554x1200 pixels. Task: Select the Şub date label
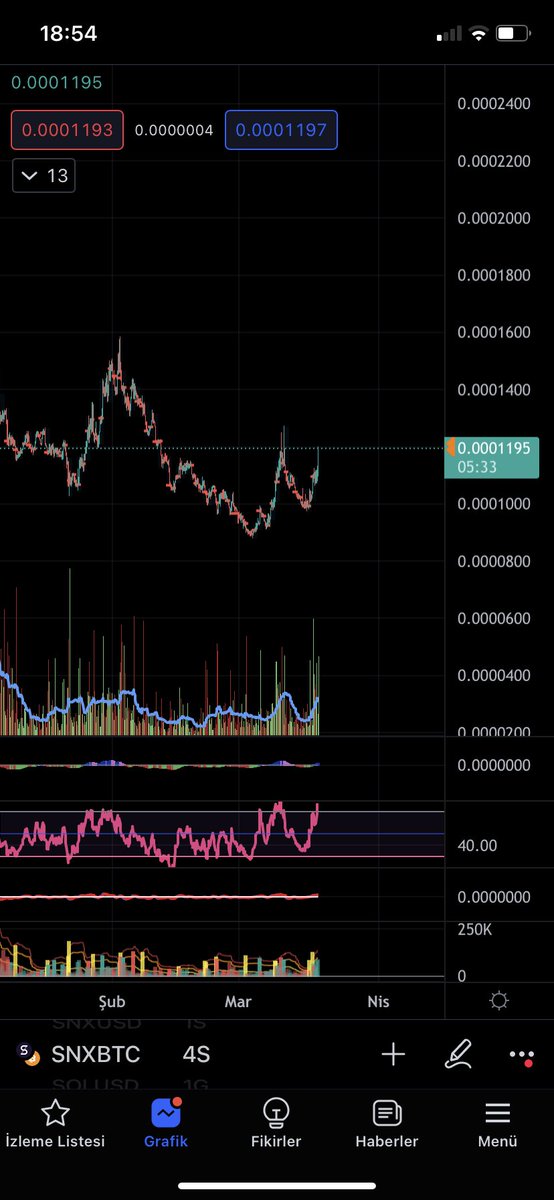coord(111,1001)
